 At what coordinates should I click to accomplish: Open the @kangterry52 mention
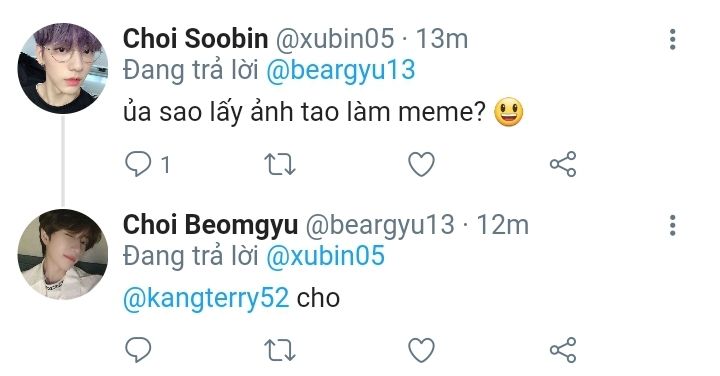206,298
